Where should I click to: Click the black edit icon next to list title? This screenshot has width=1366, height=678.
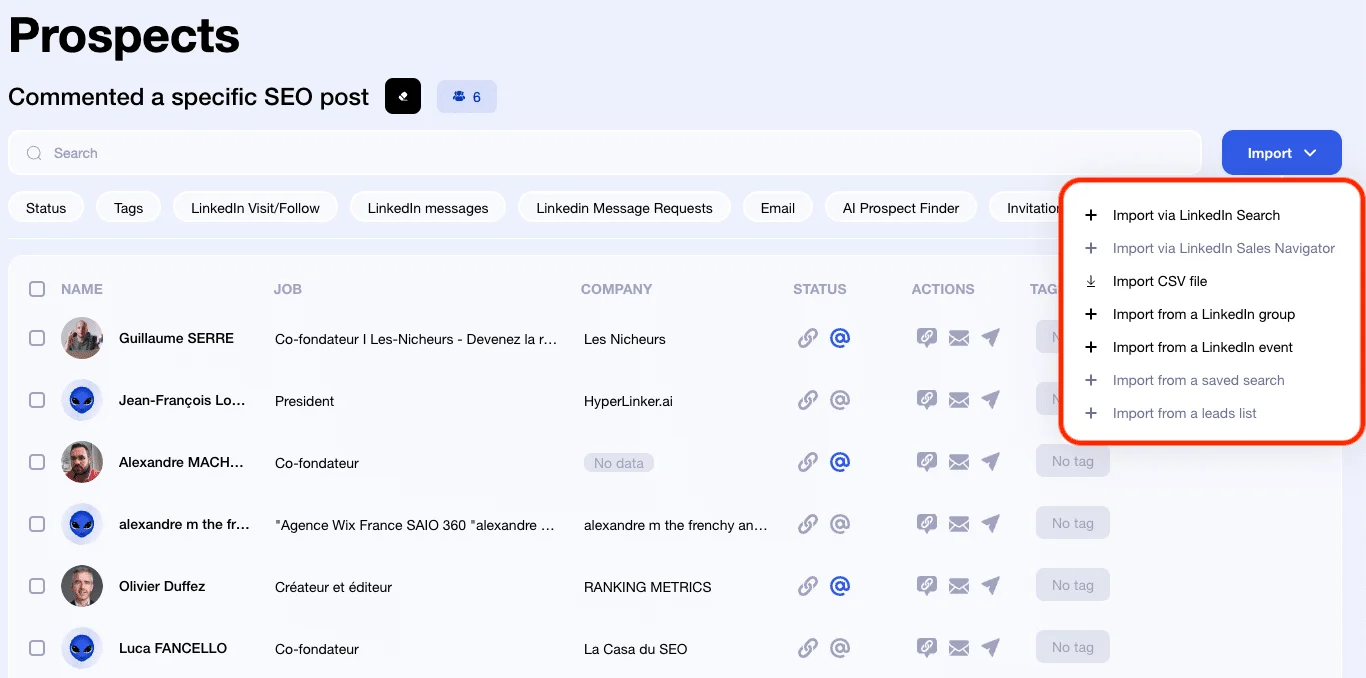(403, 96)
